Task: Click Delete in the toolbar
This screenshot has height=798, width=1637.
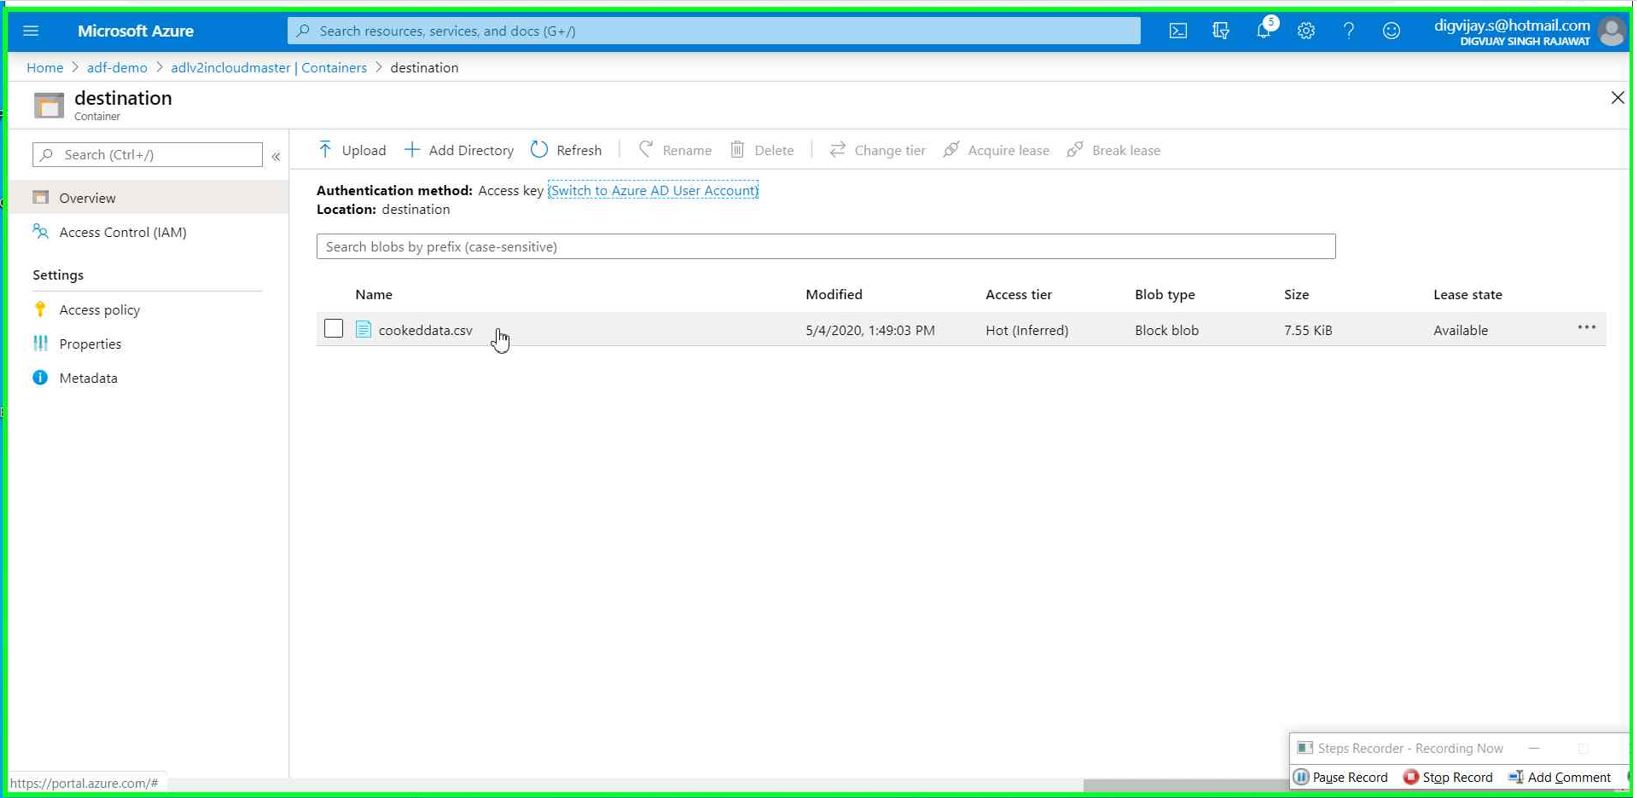Action: (x=762, y=150)
